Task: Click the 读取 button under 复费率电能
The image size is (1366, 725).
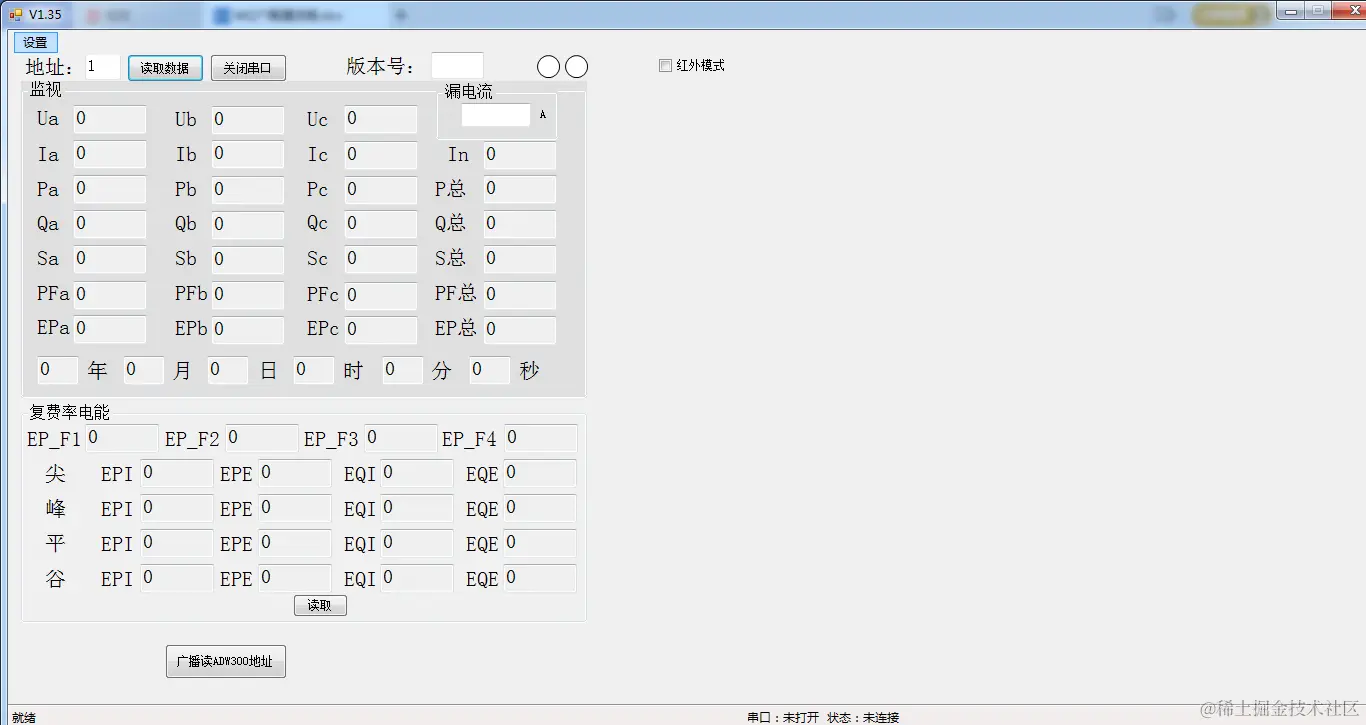Action: [x=320, y=605]
